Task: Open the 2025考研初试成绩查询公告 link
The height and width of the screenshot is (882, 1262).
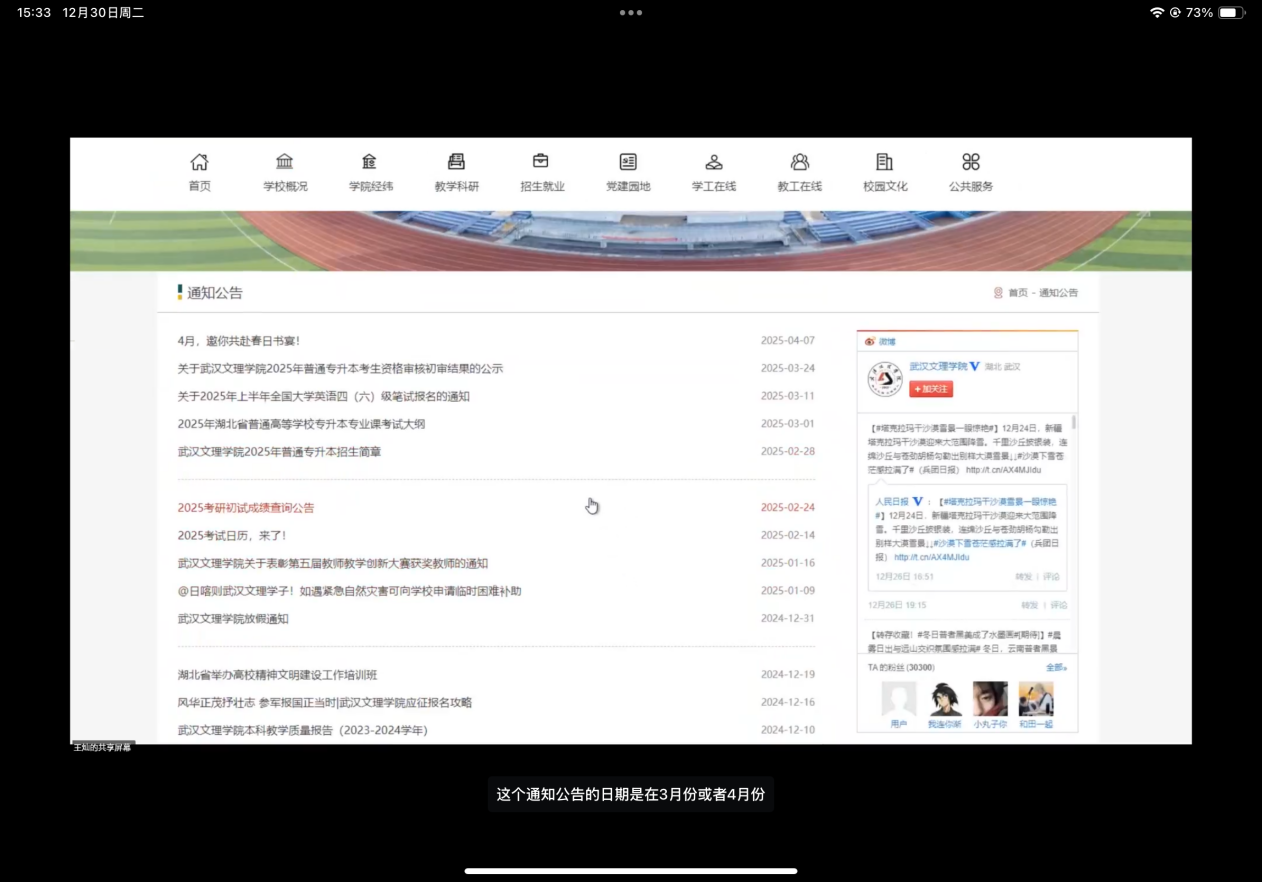Action: click(246, 508)
